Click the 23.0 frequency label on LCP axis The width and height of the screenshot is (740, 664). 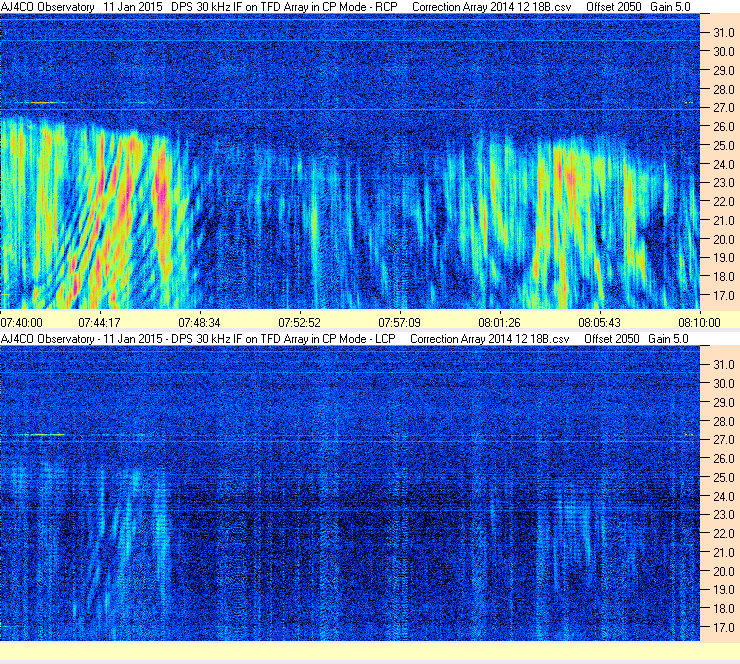[723, 515]
